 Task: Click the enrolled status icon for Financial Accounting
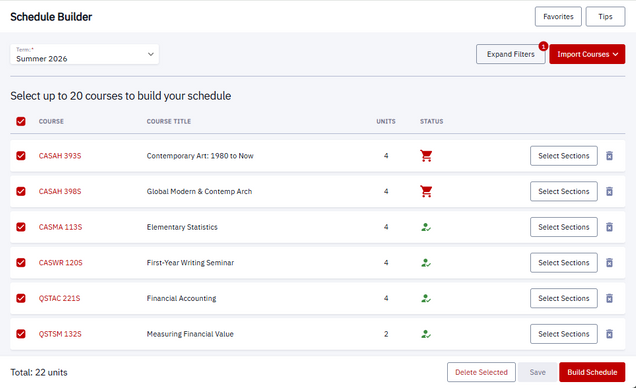pos(425,298)
